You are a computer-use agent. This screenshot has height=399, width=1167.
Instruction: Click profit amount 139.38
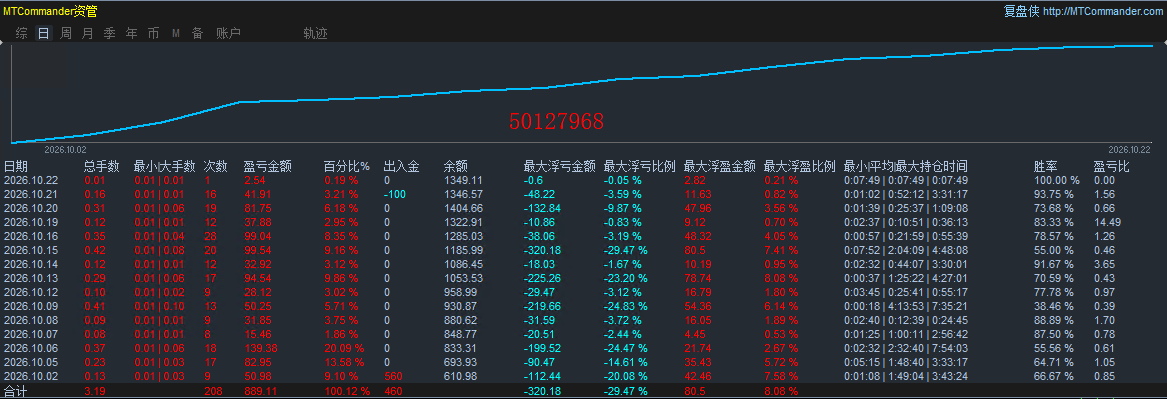260,348
